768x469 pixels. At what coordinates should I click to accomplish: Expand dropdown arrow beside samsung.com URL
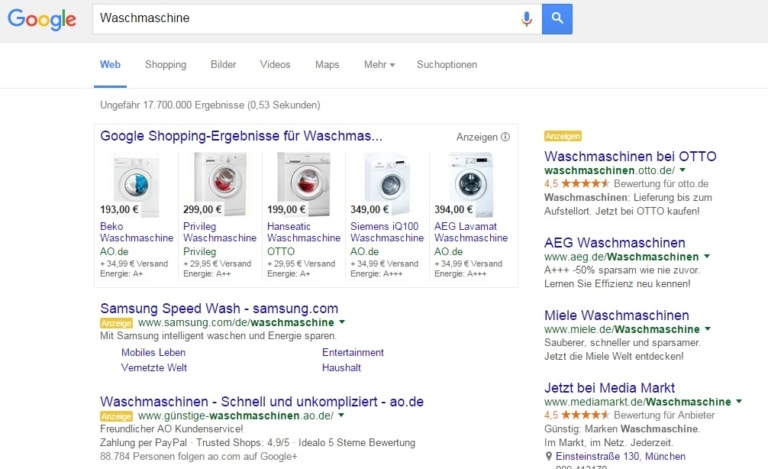pos(342,322)
